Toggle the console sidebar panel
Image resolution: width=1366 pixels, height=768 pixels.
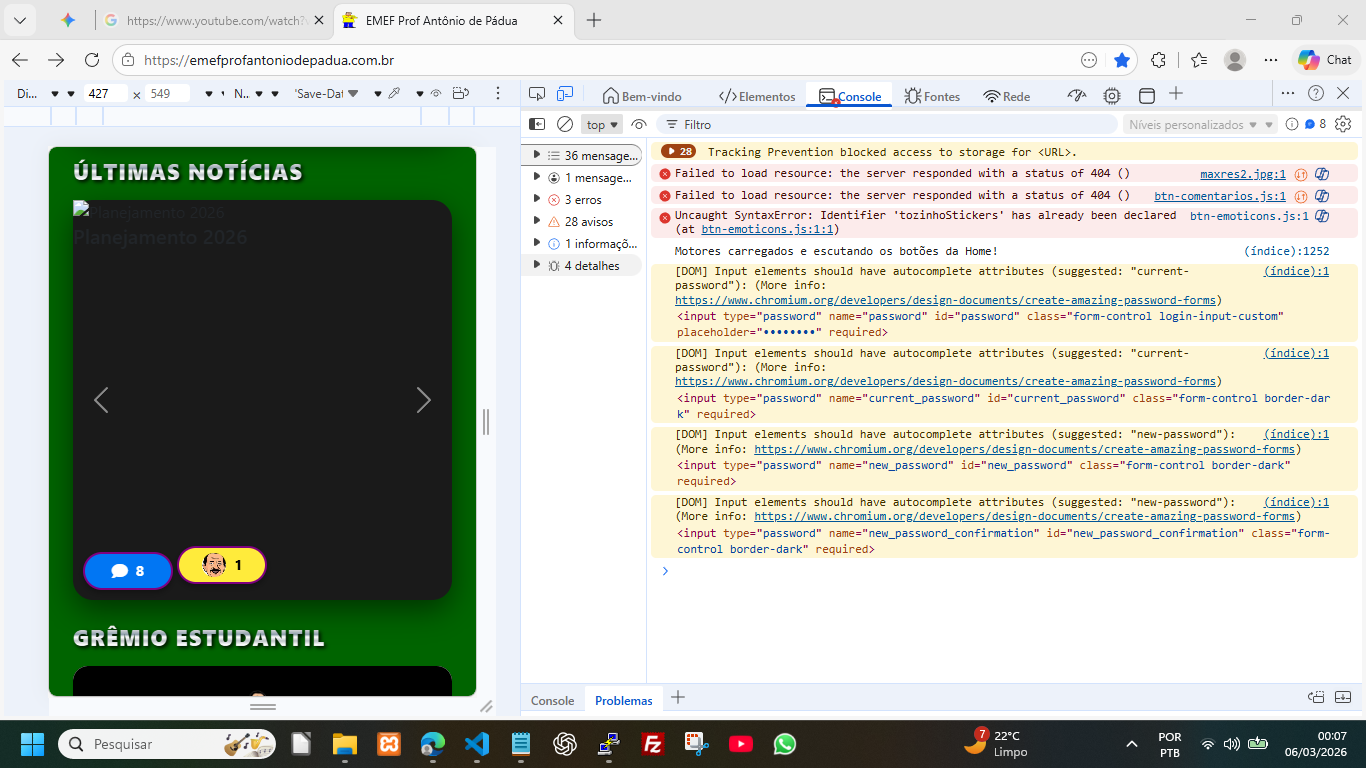click(x=537, y=124)
